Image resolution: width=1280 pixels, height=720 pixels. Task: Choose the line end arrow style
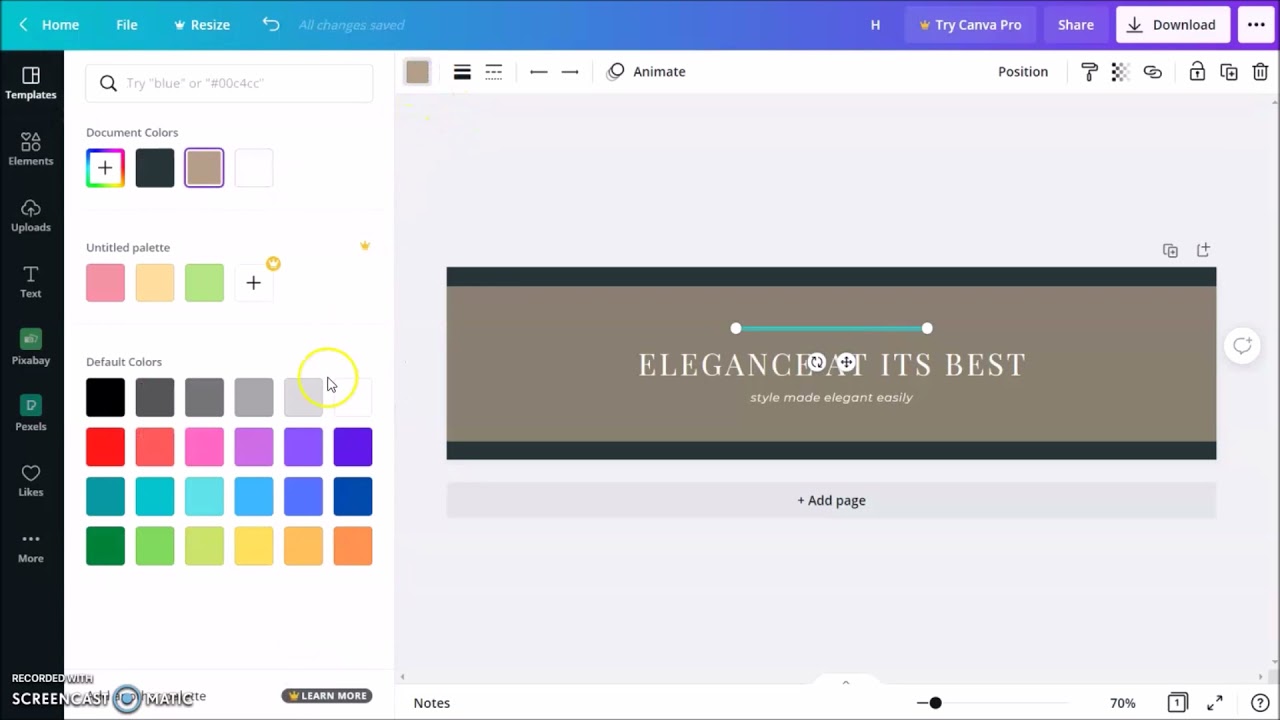(570, 71)
